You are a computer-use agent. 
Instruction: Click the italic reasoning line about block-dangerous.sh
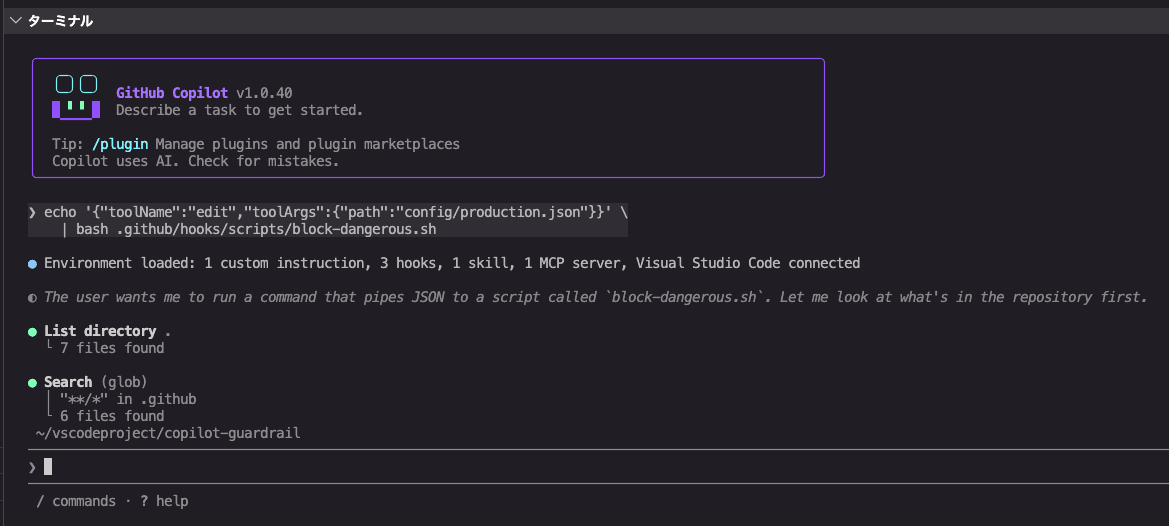click(x=595, y=297)
